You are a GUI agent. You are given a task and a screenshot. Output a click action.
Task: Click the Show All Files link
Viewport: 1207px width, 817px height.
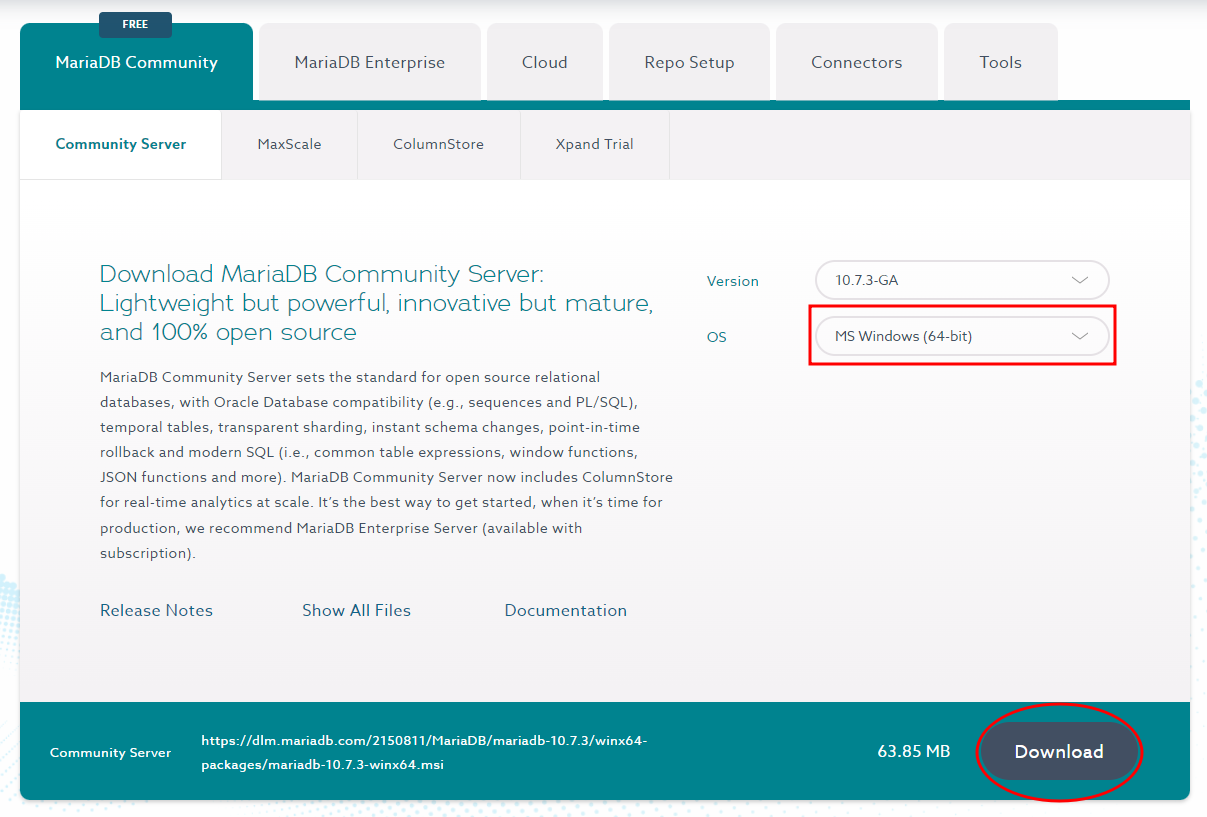[x=357, y=610]
